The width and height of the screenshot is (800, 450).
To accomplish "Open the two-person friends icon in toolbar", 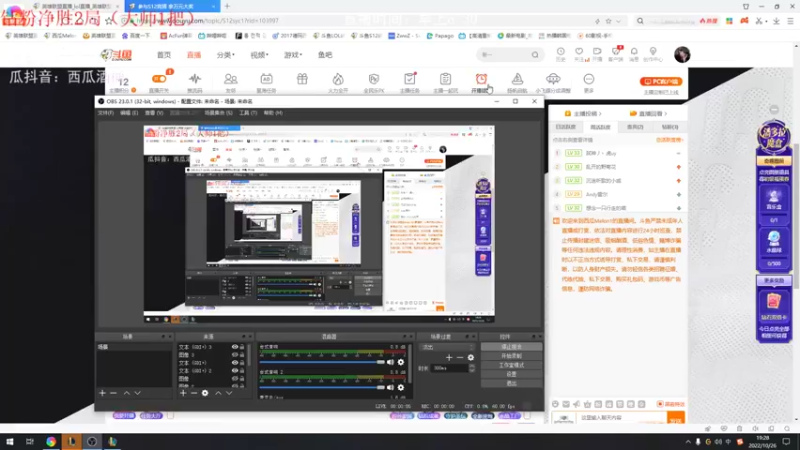I will pyautogui.click(x=231, y=79).
